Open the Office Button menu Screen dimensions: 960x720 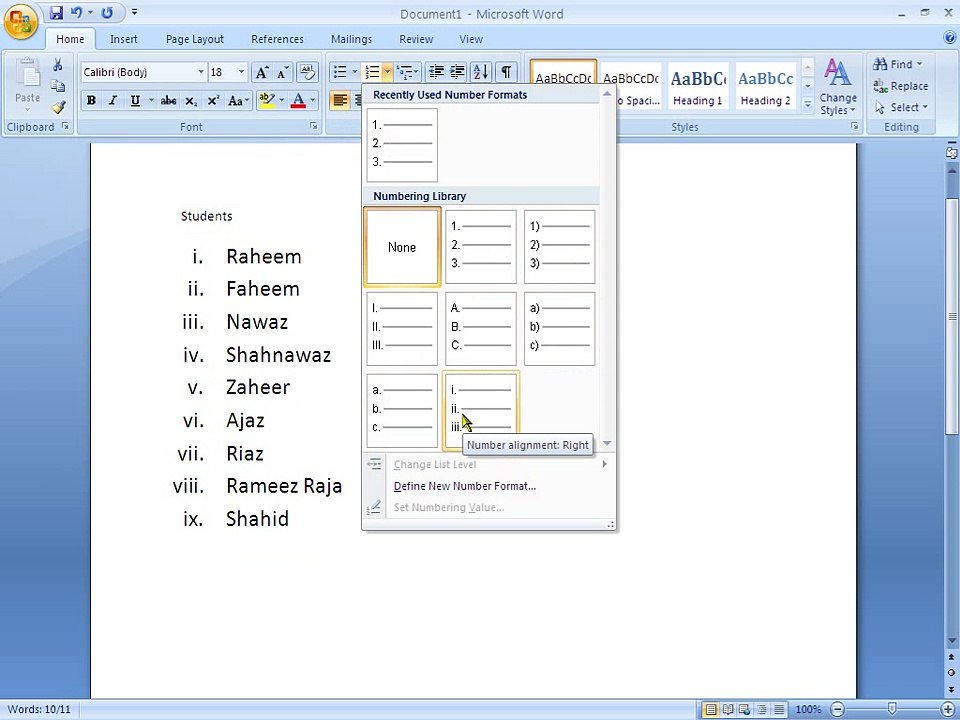[x=21, y=22]
